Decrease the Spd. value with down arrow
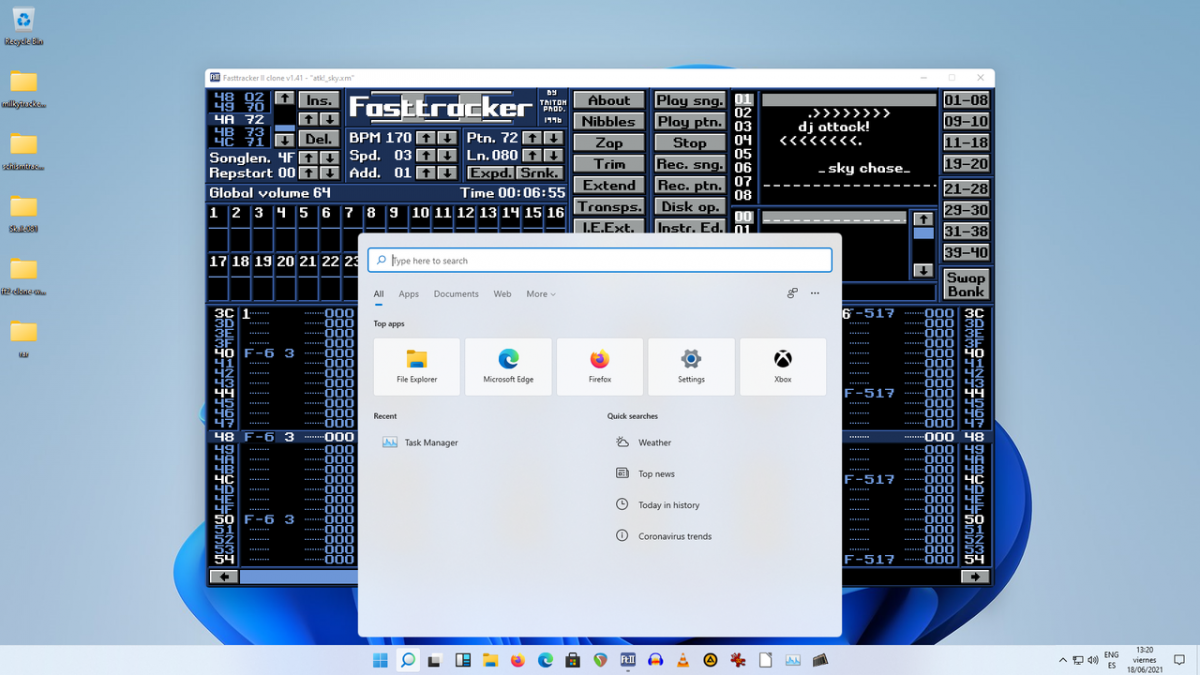The height and width of the screenshot is (675, 1200). (x=447, y=156)
